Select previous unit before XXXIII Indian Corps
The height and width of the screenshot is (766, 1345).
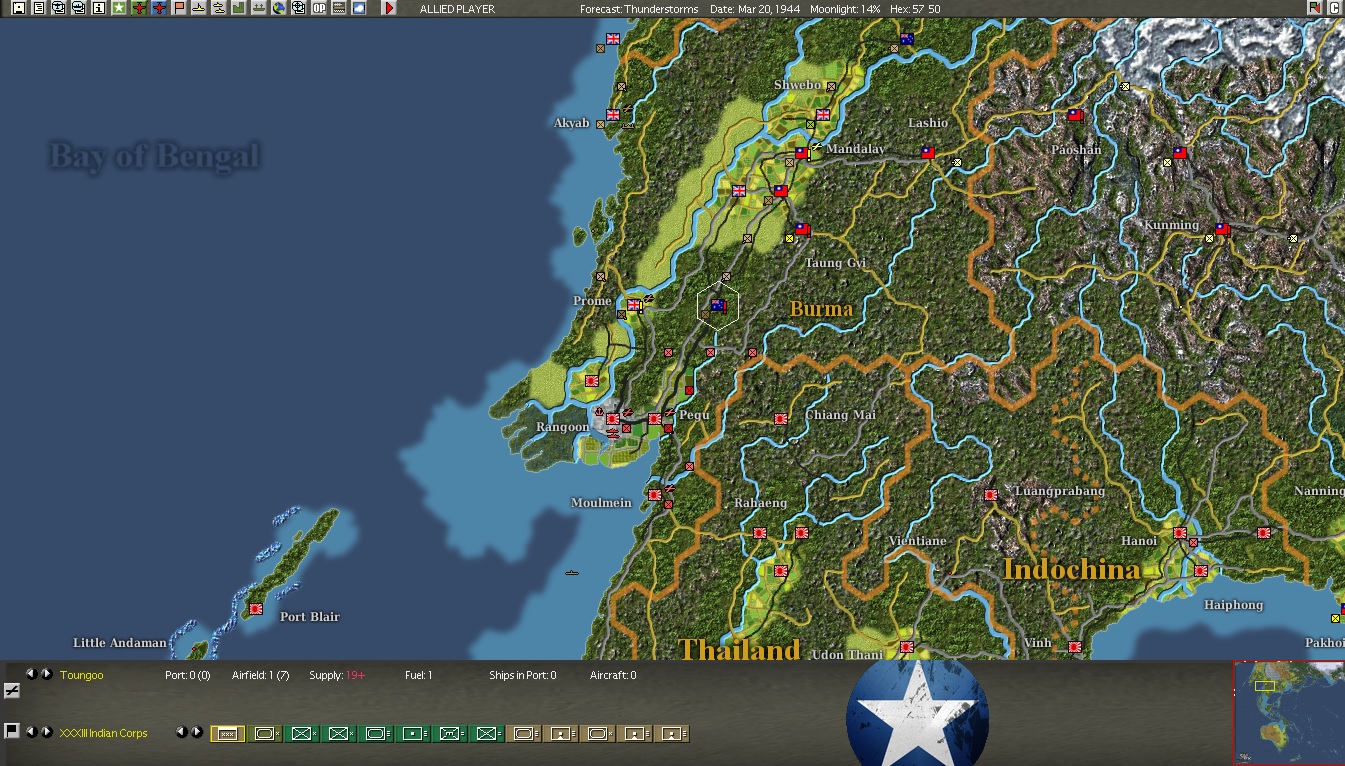[x=31, y=732]
